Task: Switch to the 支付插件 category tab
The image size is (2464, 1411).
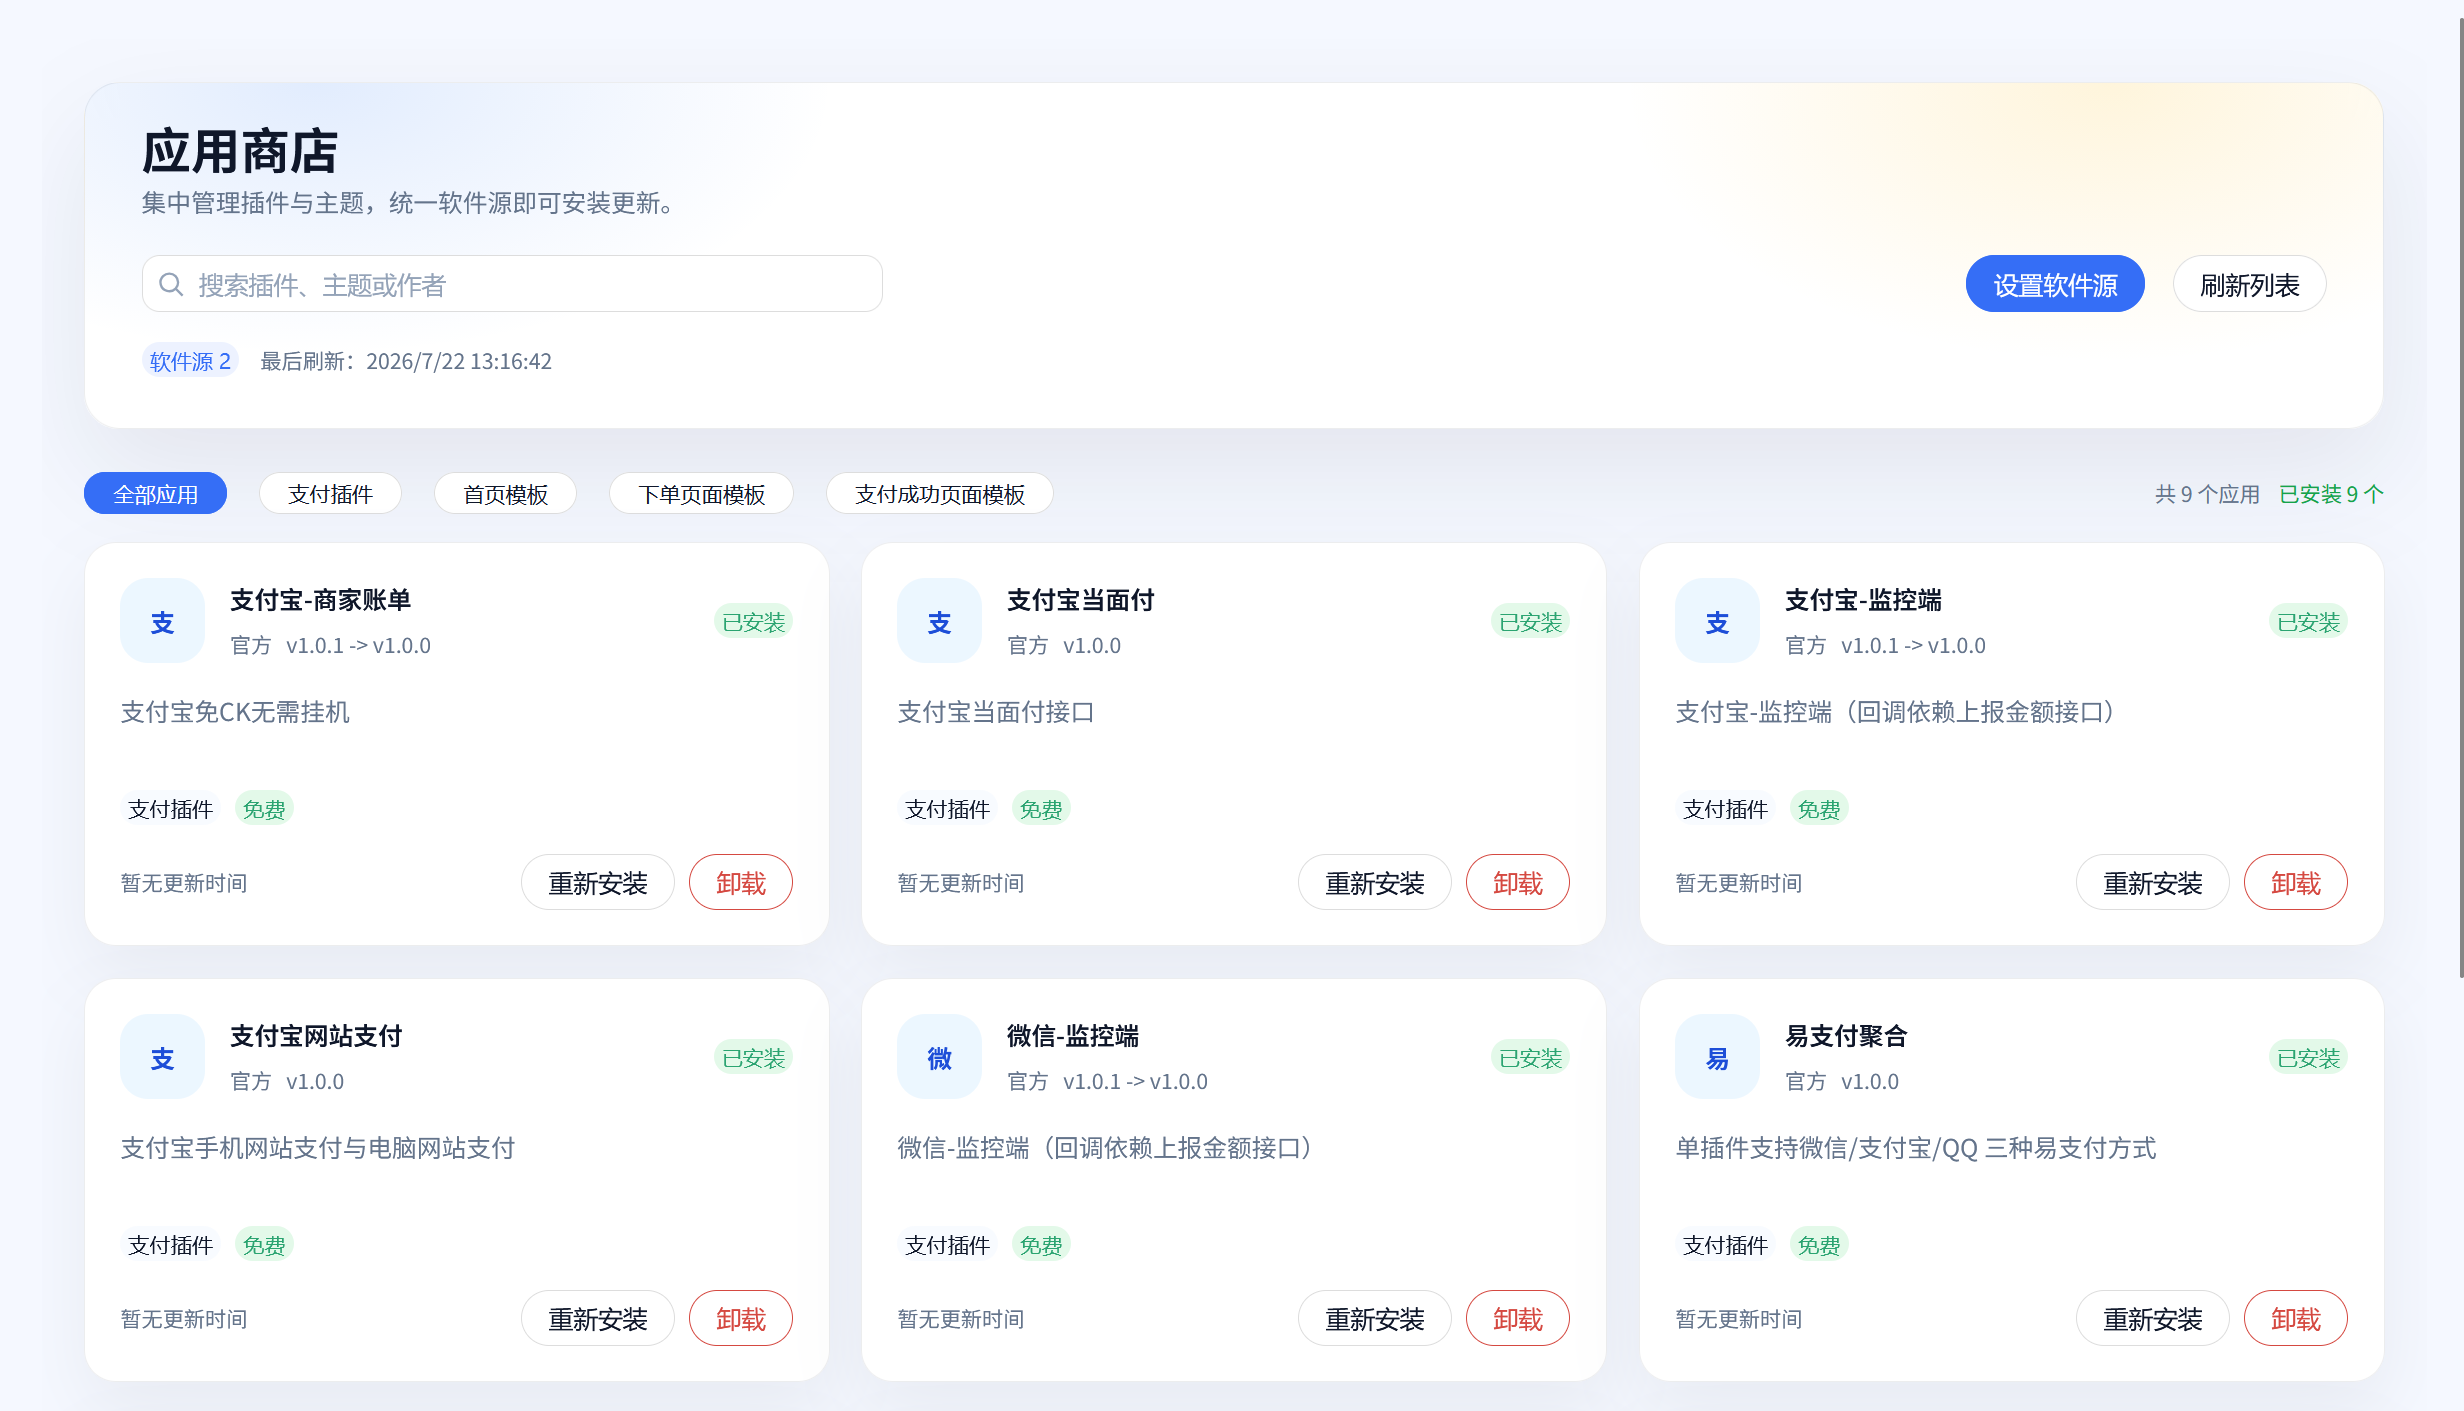Action: pyautogui.click(x=330, y=493)
